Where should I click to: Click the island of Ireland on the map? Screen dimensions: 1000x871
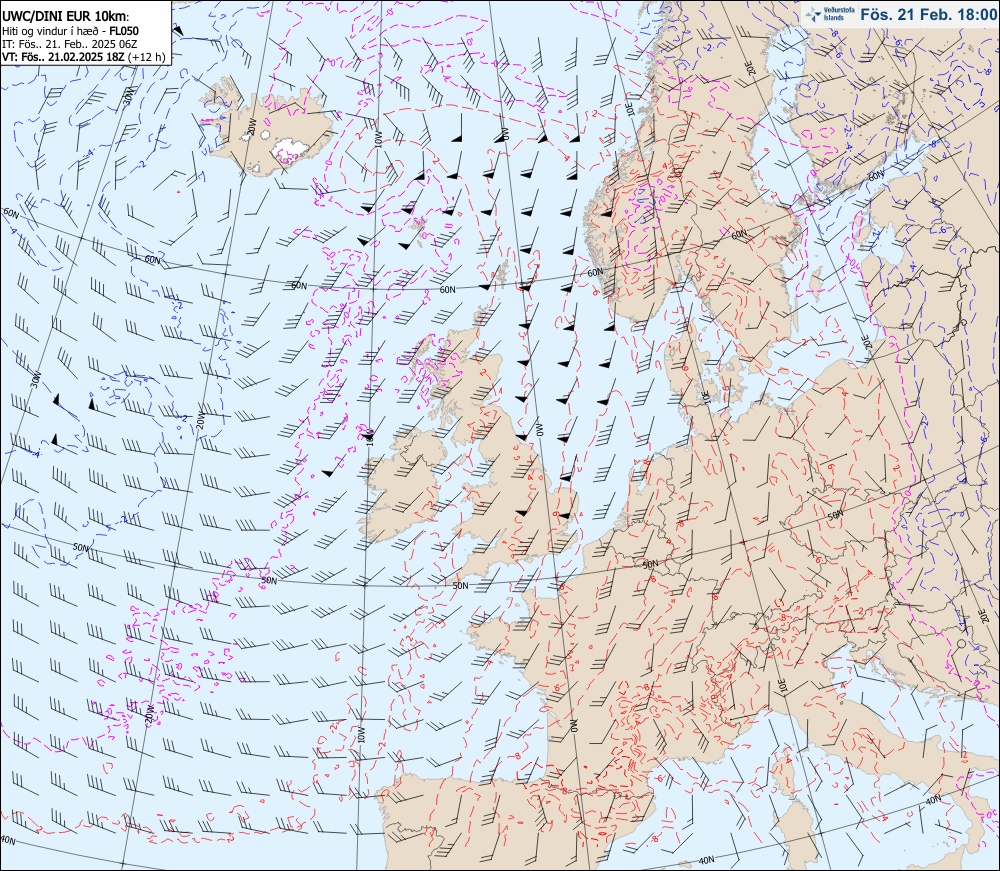click(x=404, y=485)
